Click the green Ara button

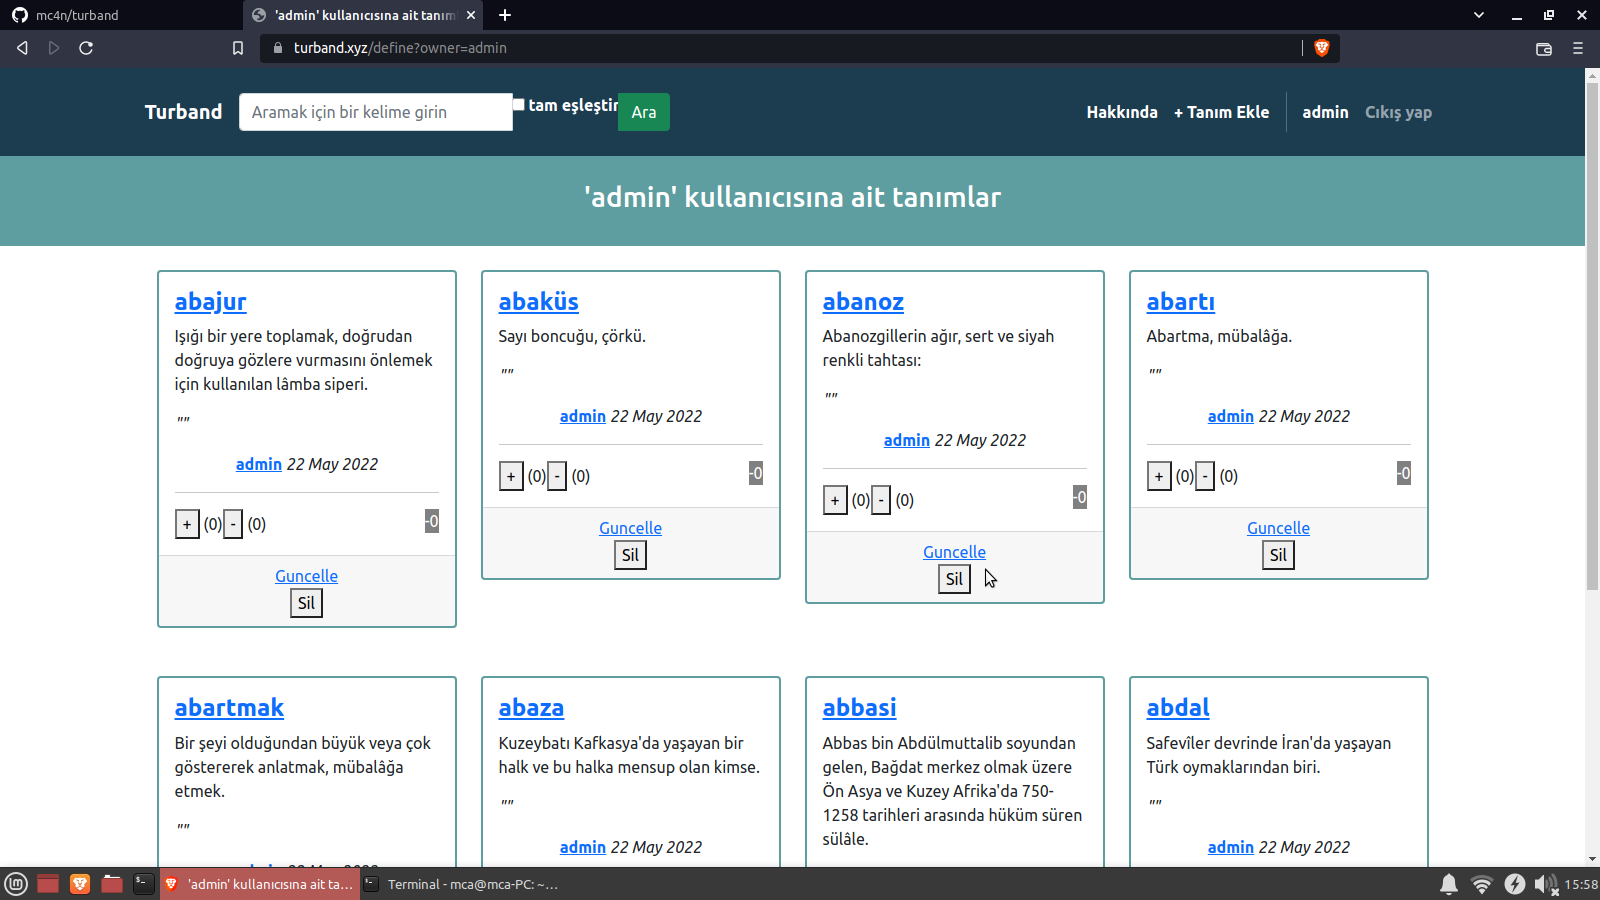(644, 112)
